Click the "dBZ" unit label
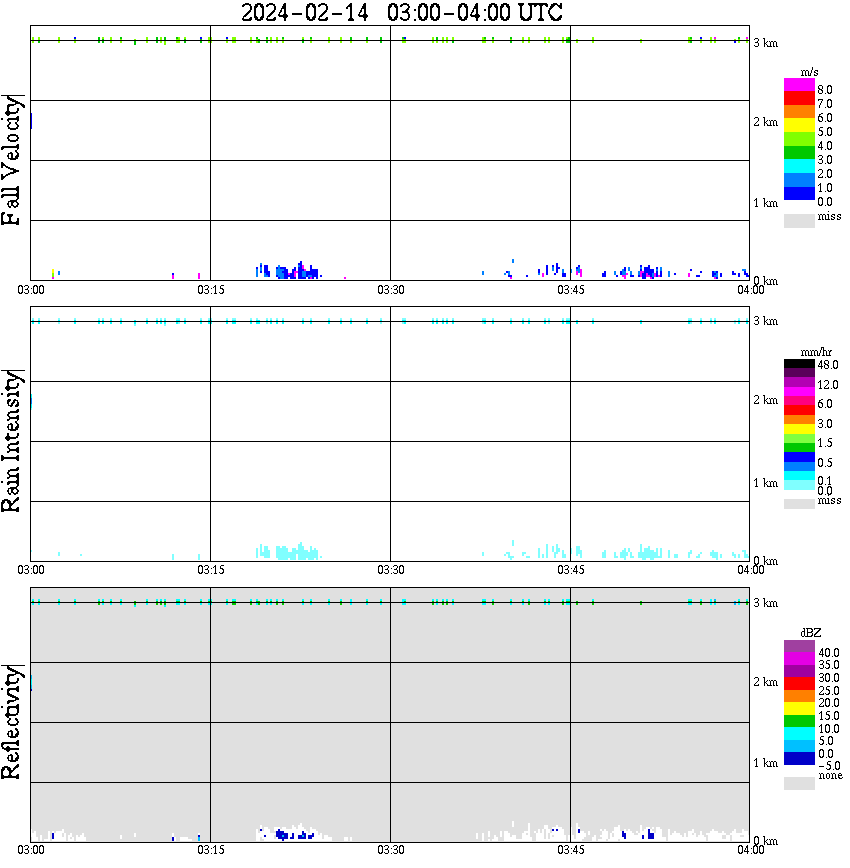 point(811,633)
